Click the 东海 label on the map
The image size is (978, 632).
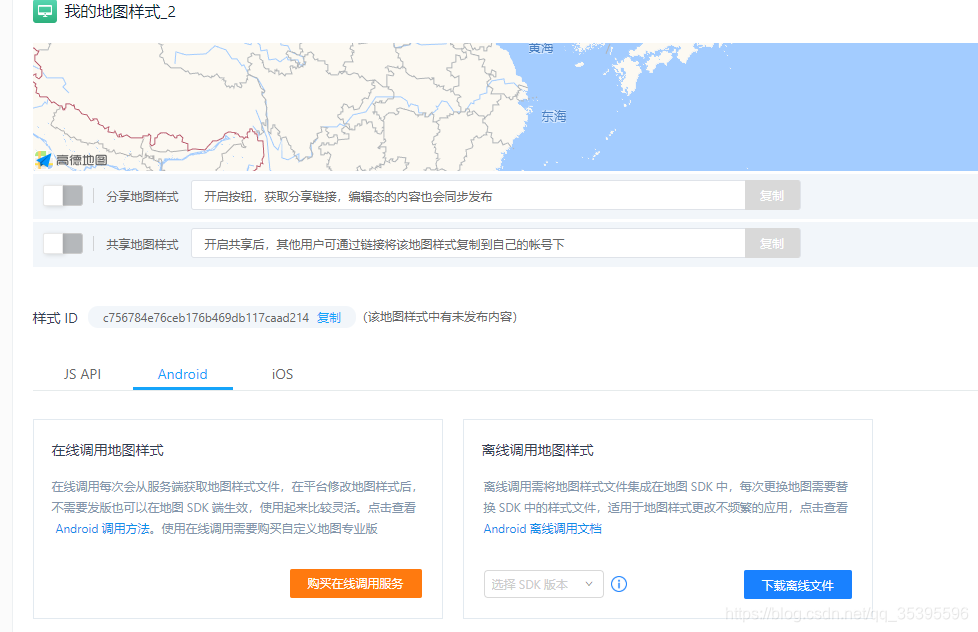(553, 116)
